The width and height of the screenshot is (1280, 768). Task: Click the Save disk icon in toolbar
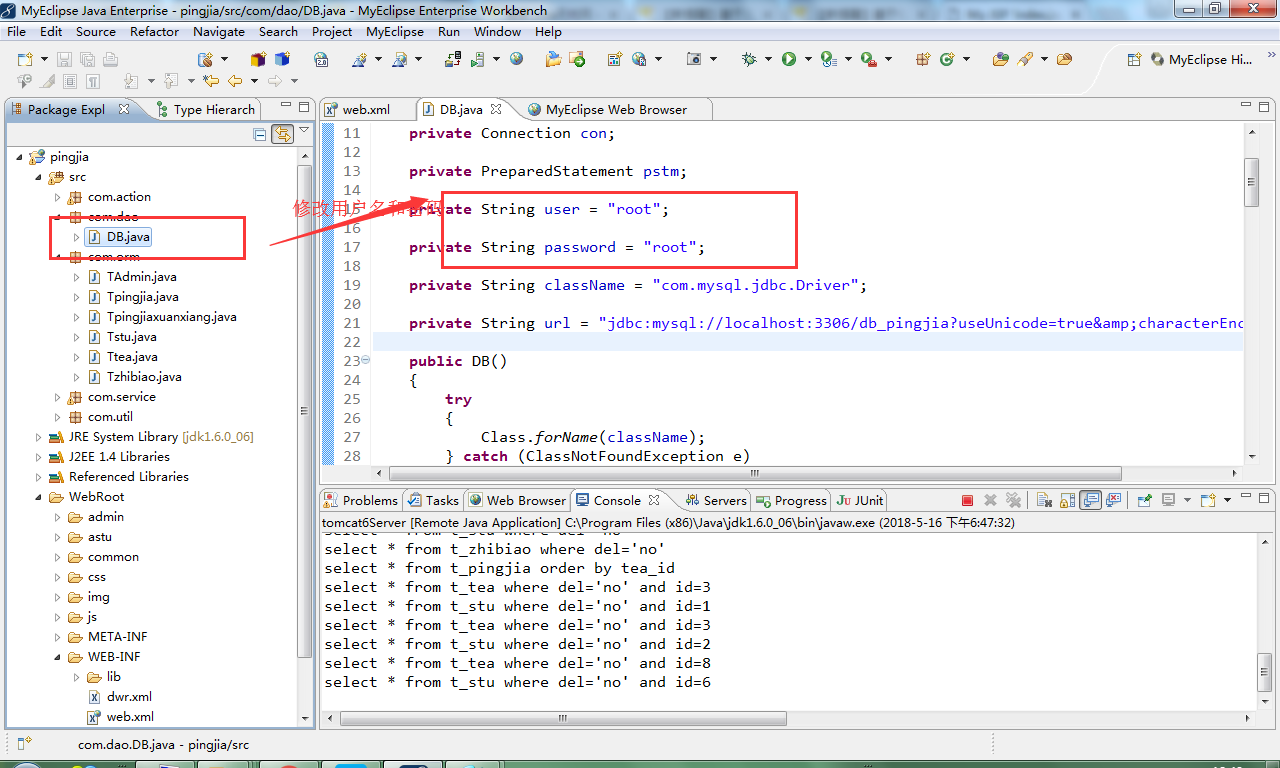[64, 59]
